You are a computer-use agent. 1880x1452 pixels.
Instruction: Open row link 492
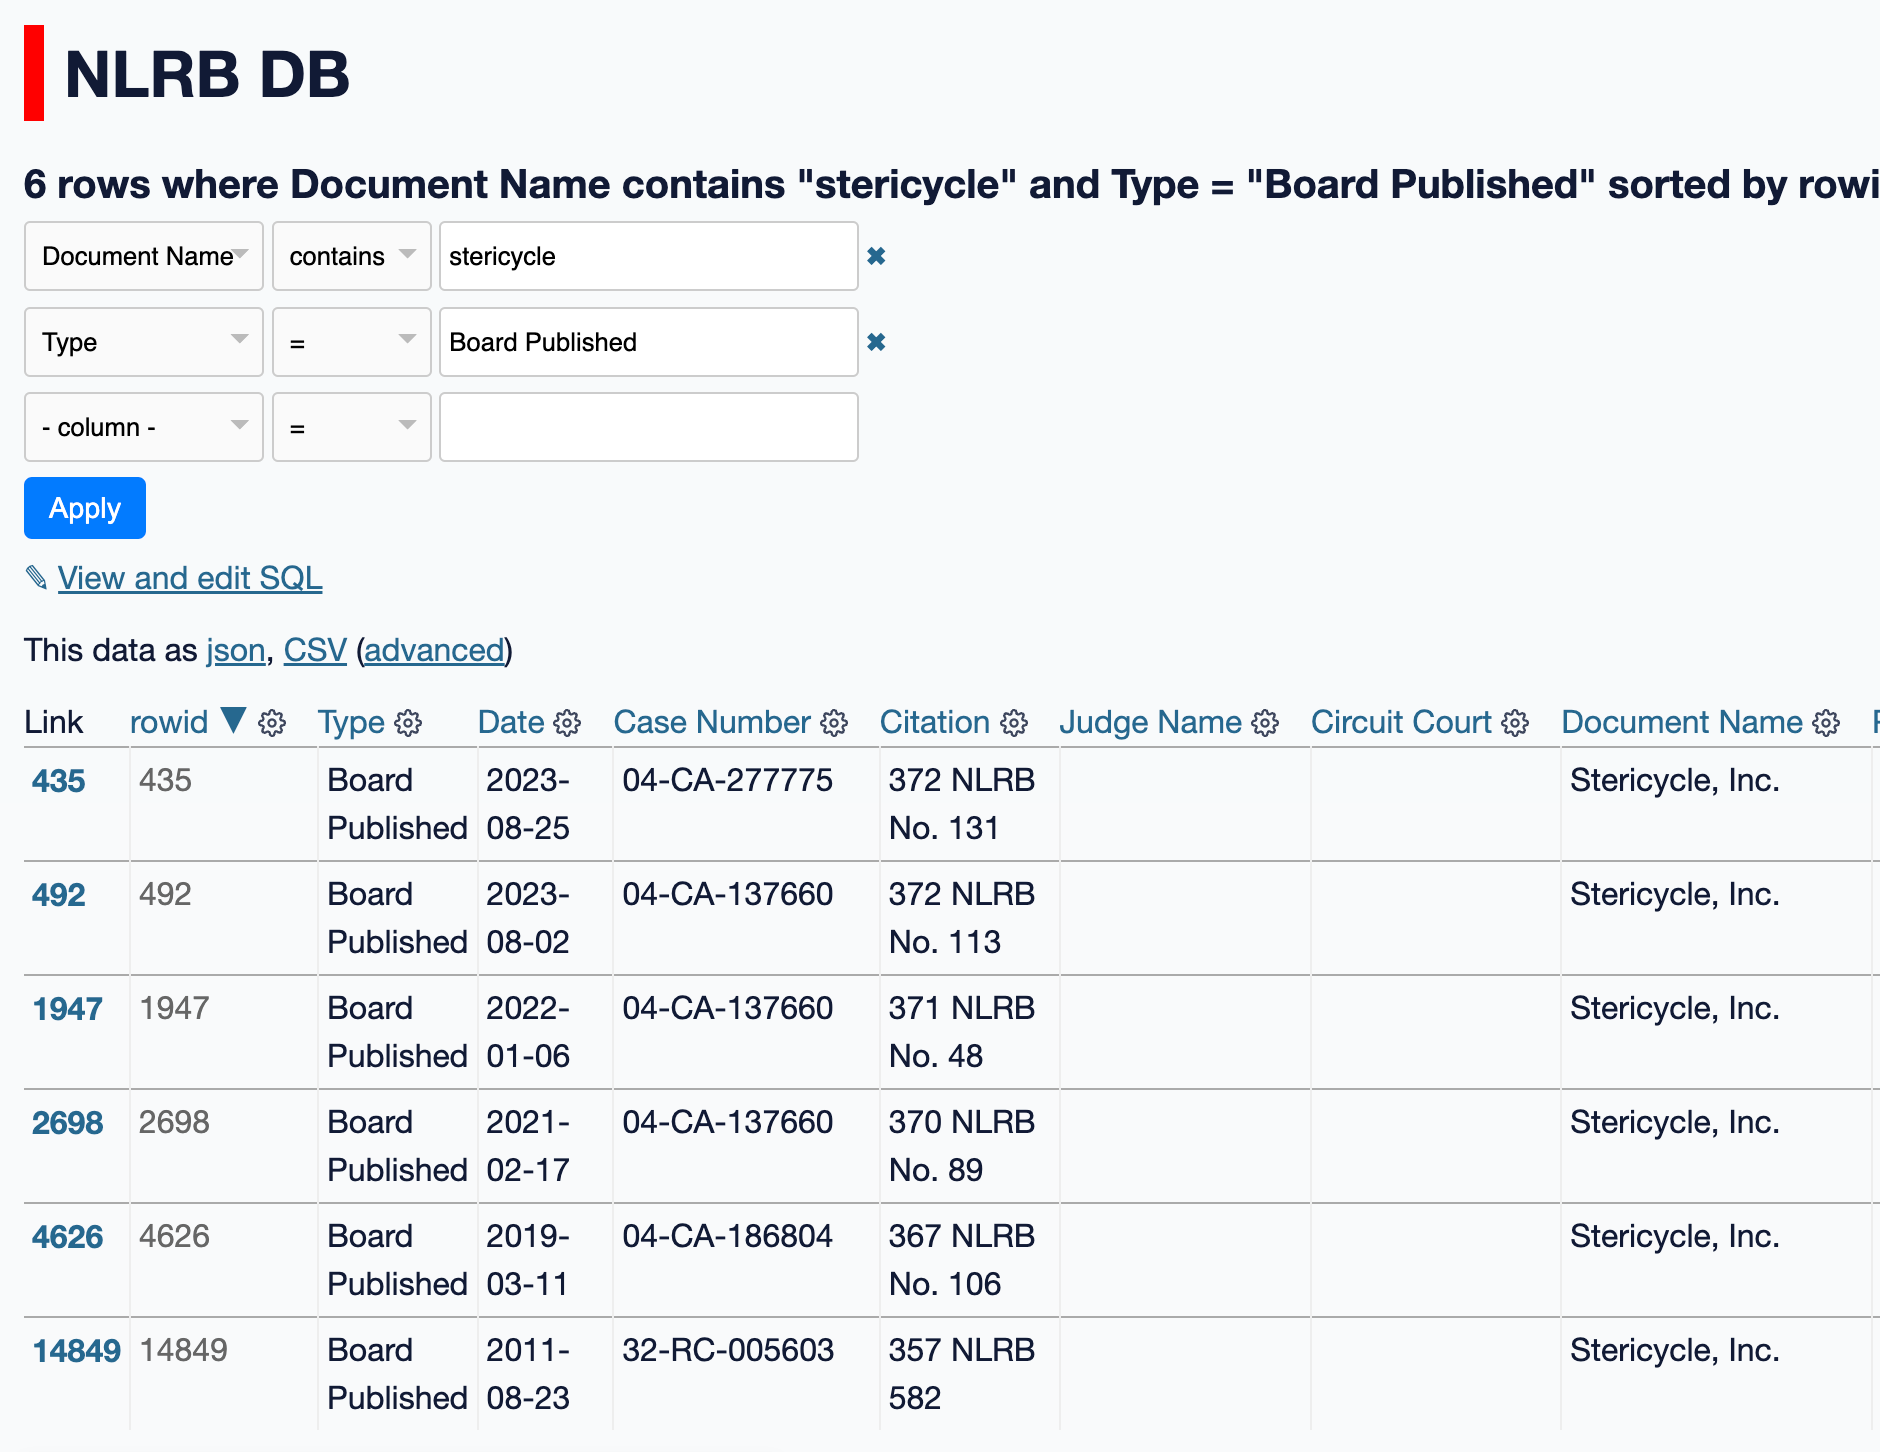[x=58, y=895]
